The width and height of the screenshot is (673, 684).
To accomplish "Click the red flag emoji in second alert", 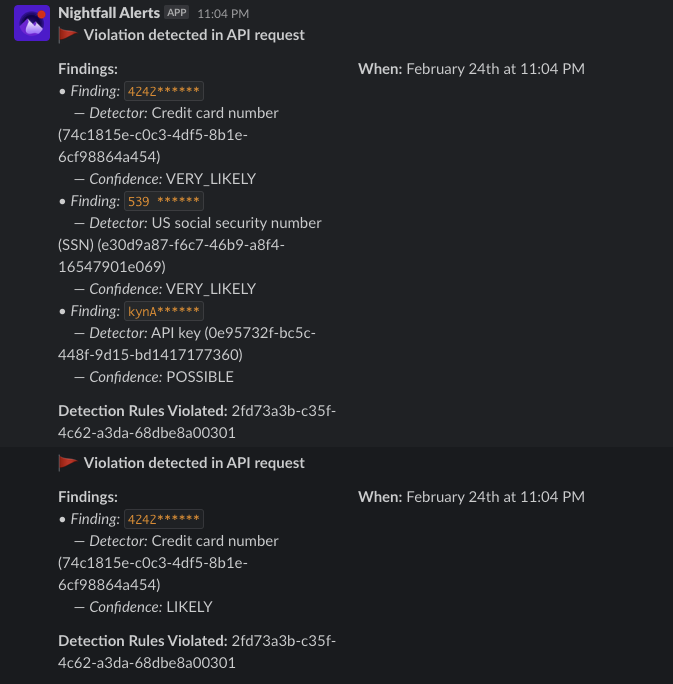I will (68, 463).
